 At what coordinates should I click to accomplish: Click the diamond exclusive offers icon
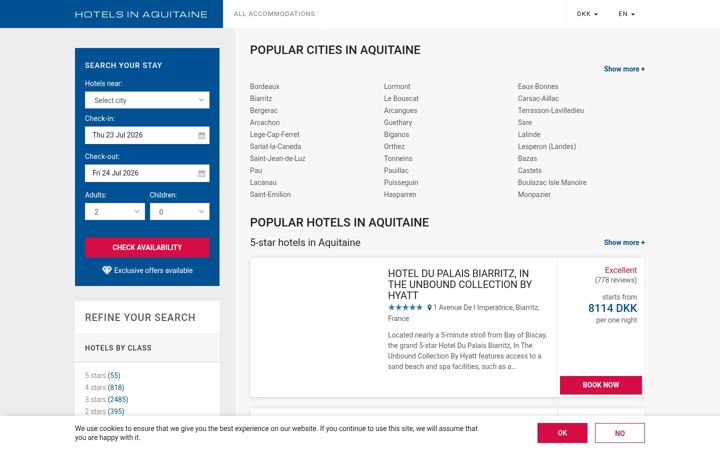pyautogui.click(x=107, y=270)
